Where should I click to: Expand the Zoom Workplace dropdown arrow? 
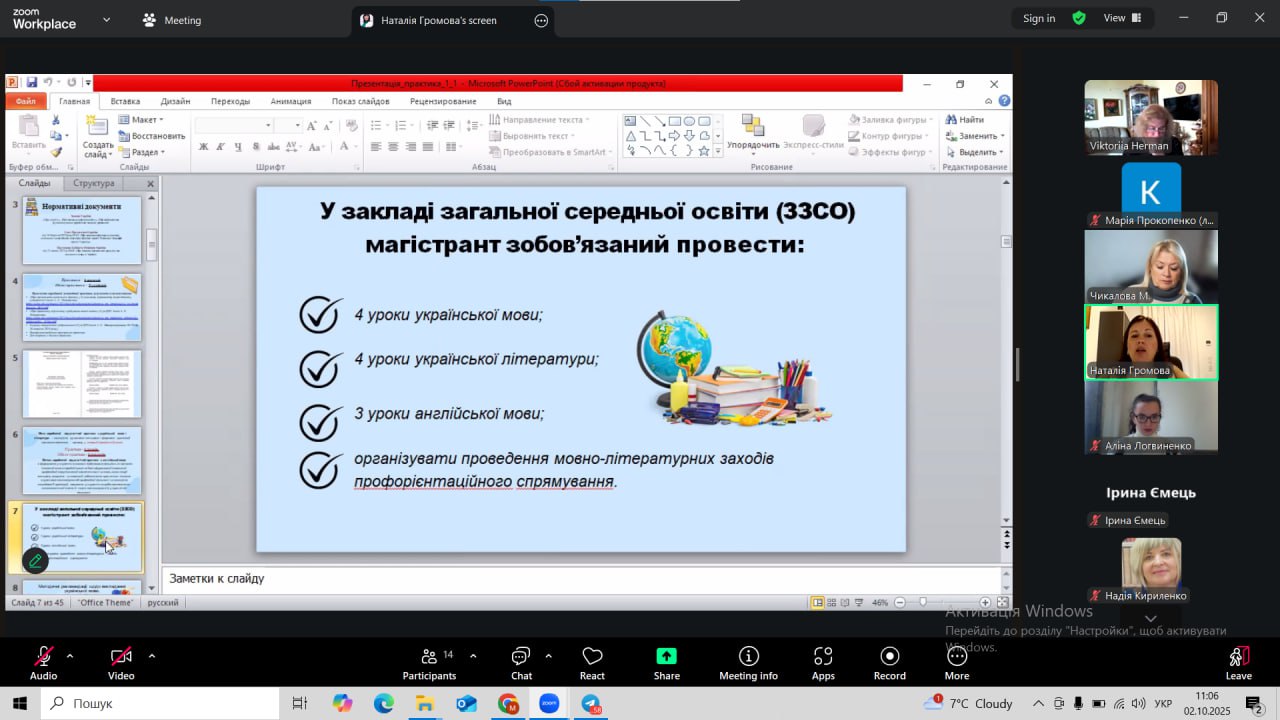[107, 19]
